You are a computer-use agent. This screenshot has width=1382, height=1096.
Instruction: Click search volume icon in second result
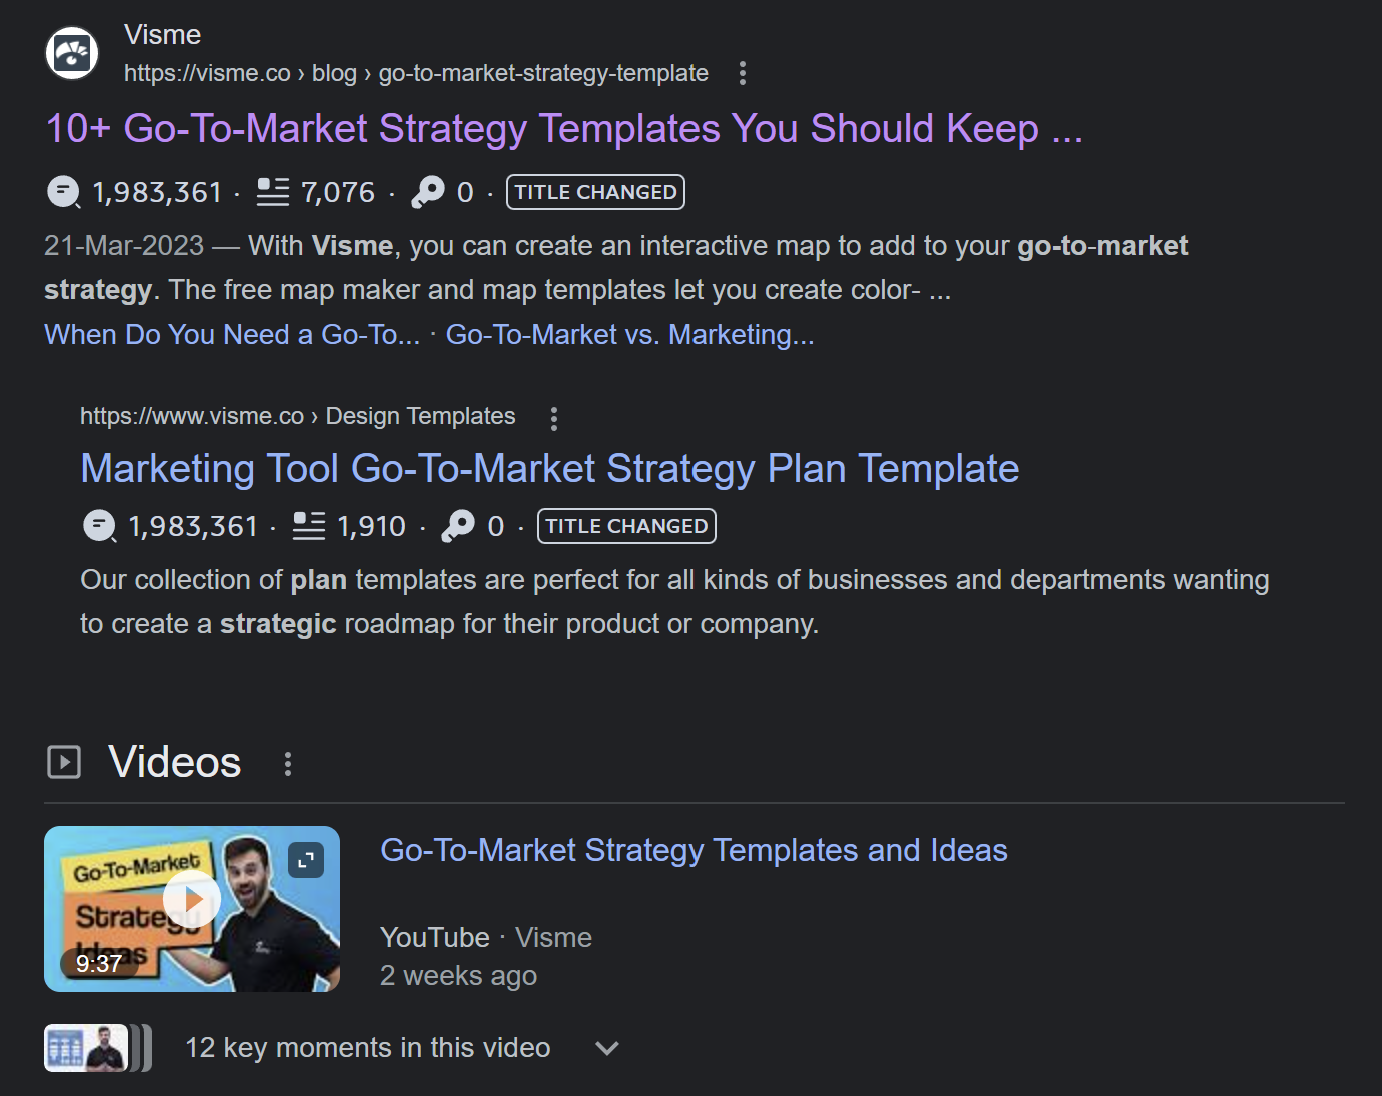[99, 526]
